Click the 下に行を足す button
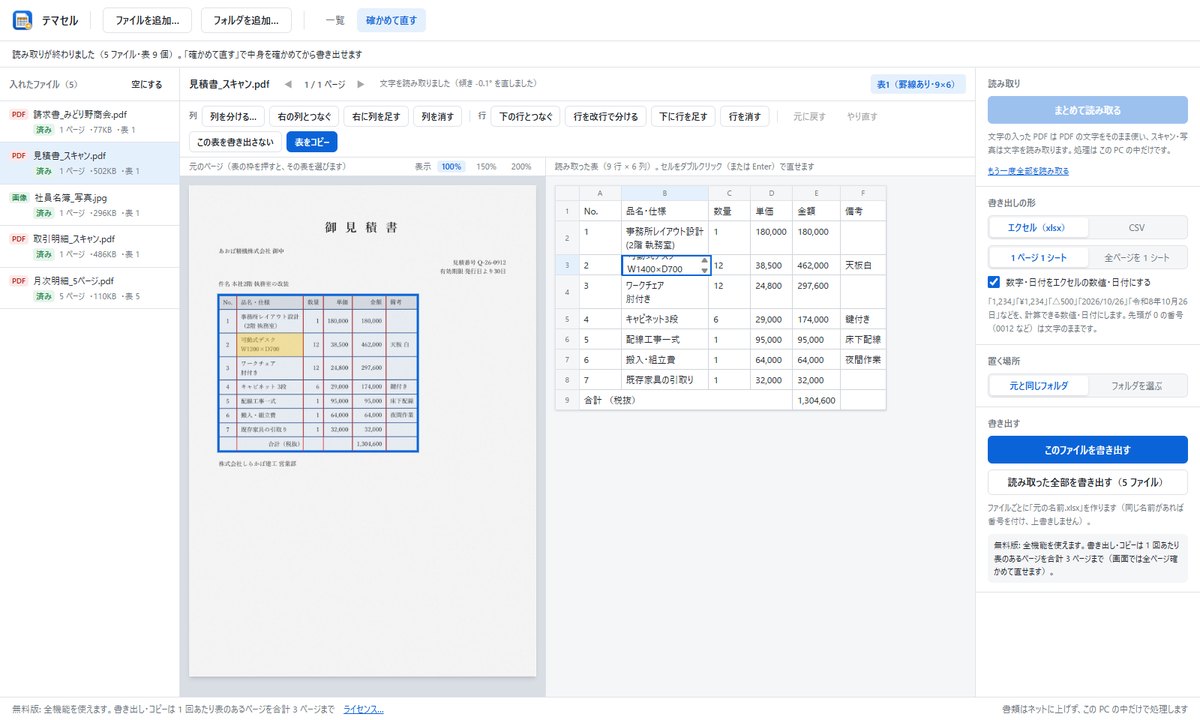1200x720 pixels. pos(684,117)
